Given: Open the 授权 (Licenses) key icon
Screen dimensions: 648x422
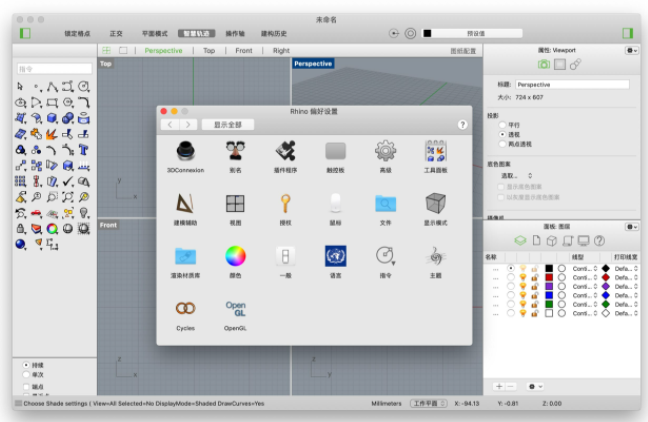Looking at the screenshot, I should click(285, 204).
